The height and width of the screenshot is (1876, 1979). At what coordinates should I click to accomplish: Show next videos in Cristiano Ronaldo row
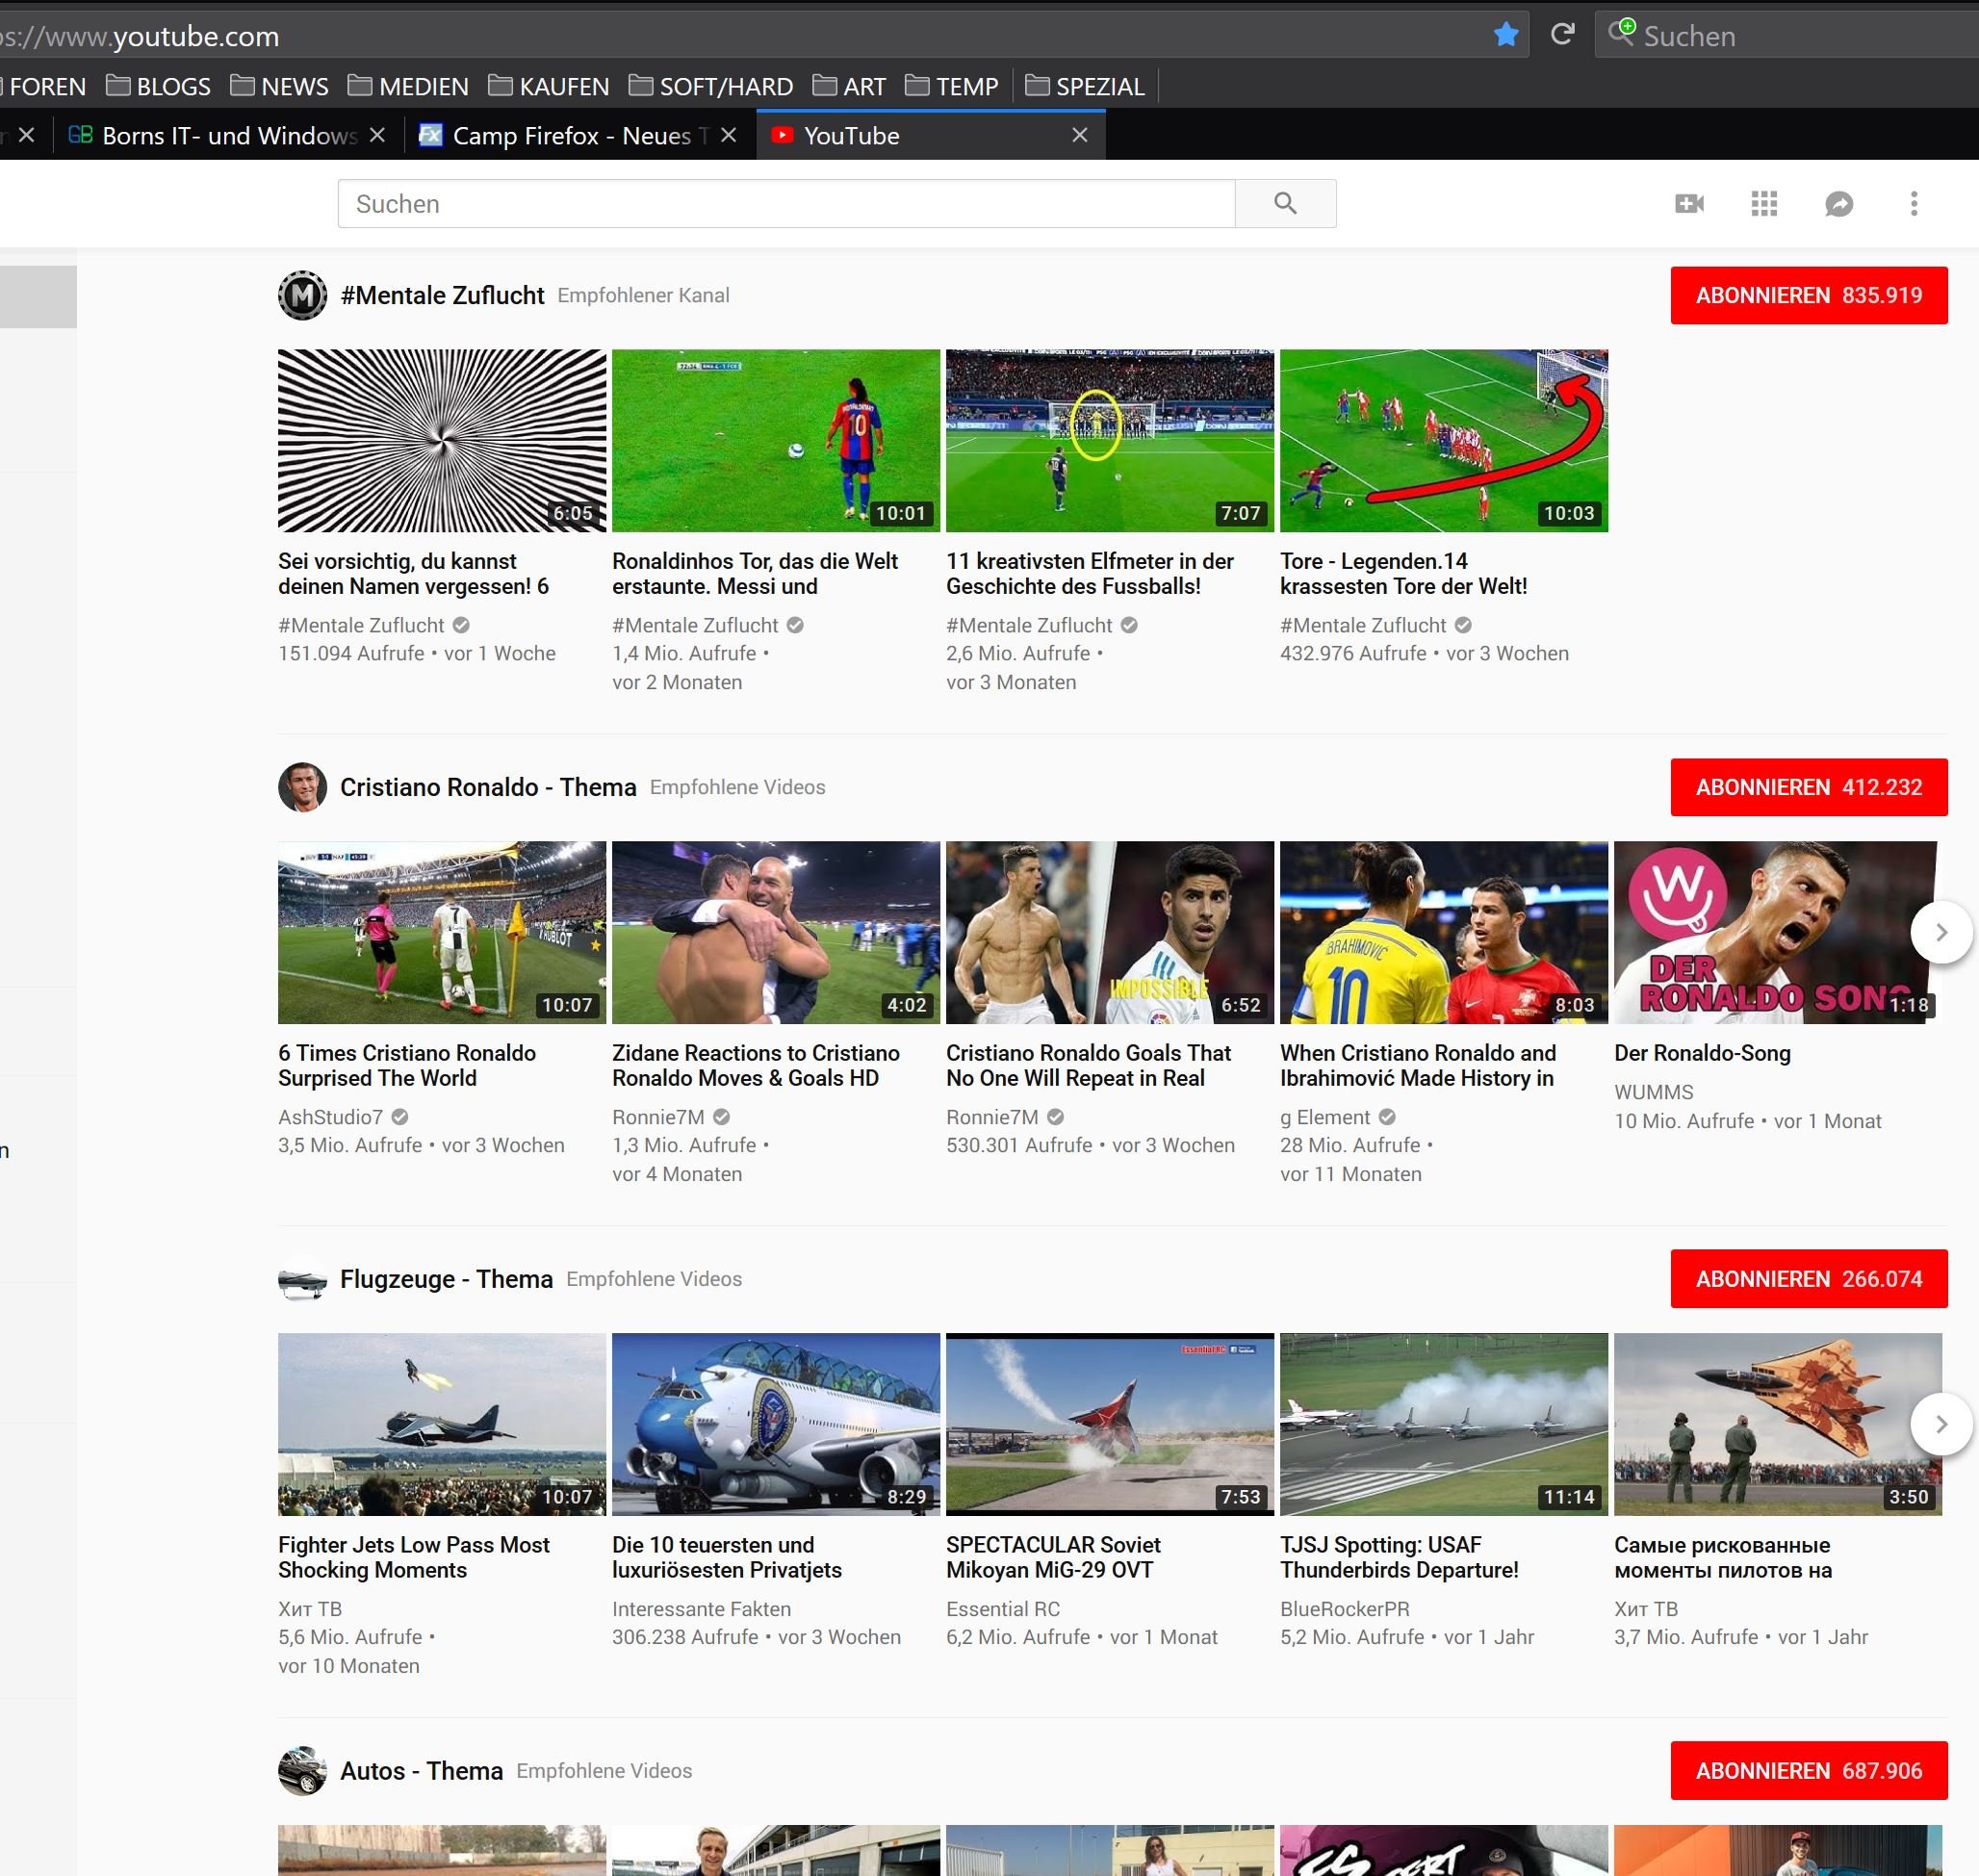pyautogui.click(x=1940, y=932)
